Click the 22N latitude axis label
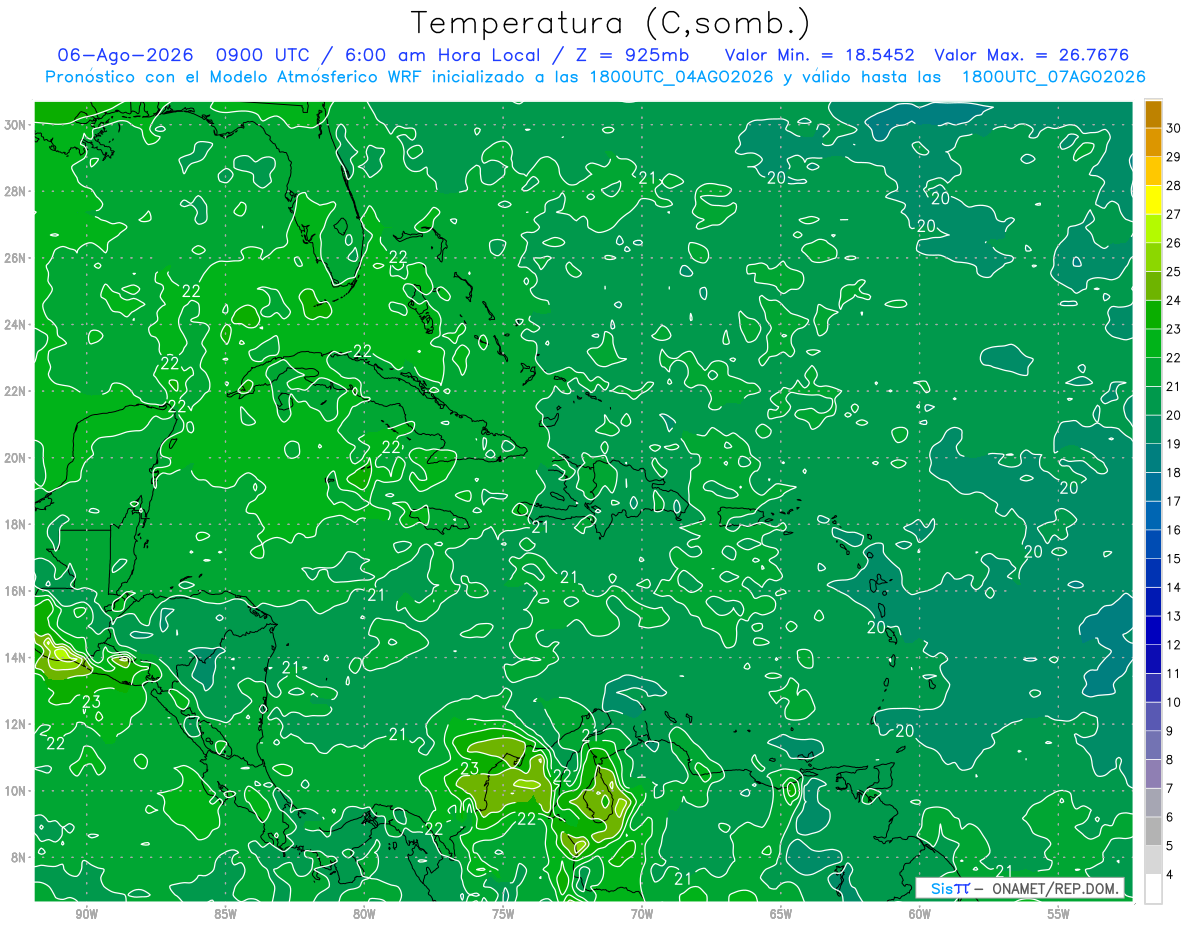 point(15,391)
